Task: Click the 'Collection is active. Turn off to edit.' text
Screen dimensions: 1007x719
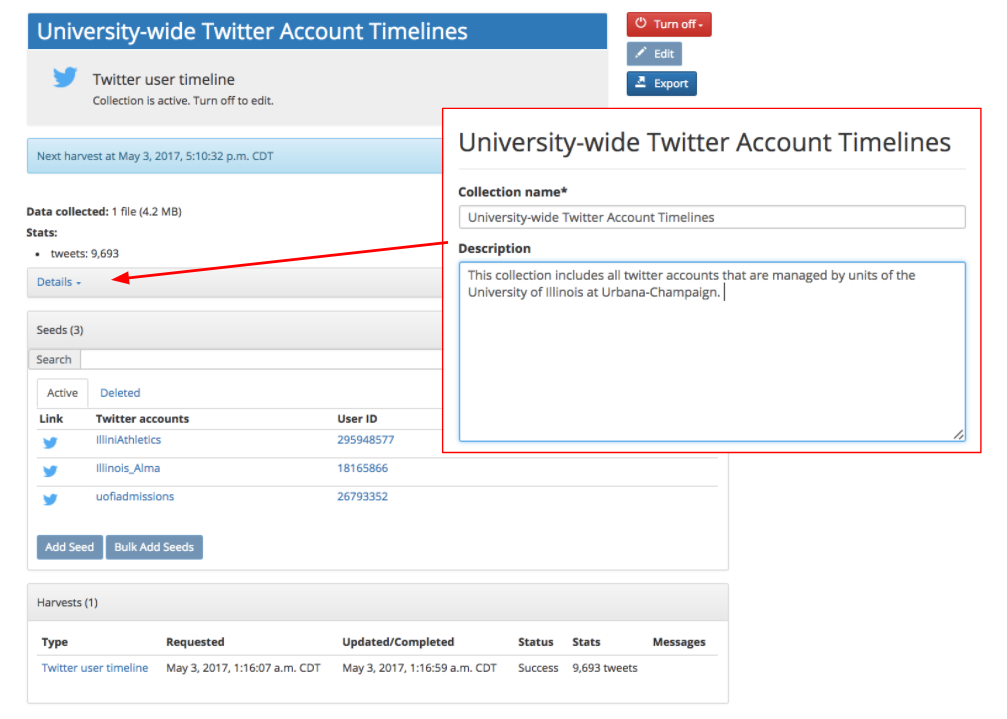Action: pos(183,101)
